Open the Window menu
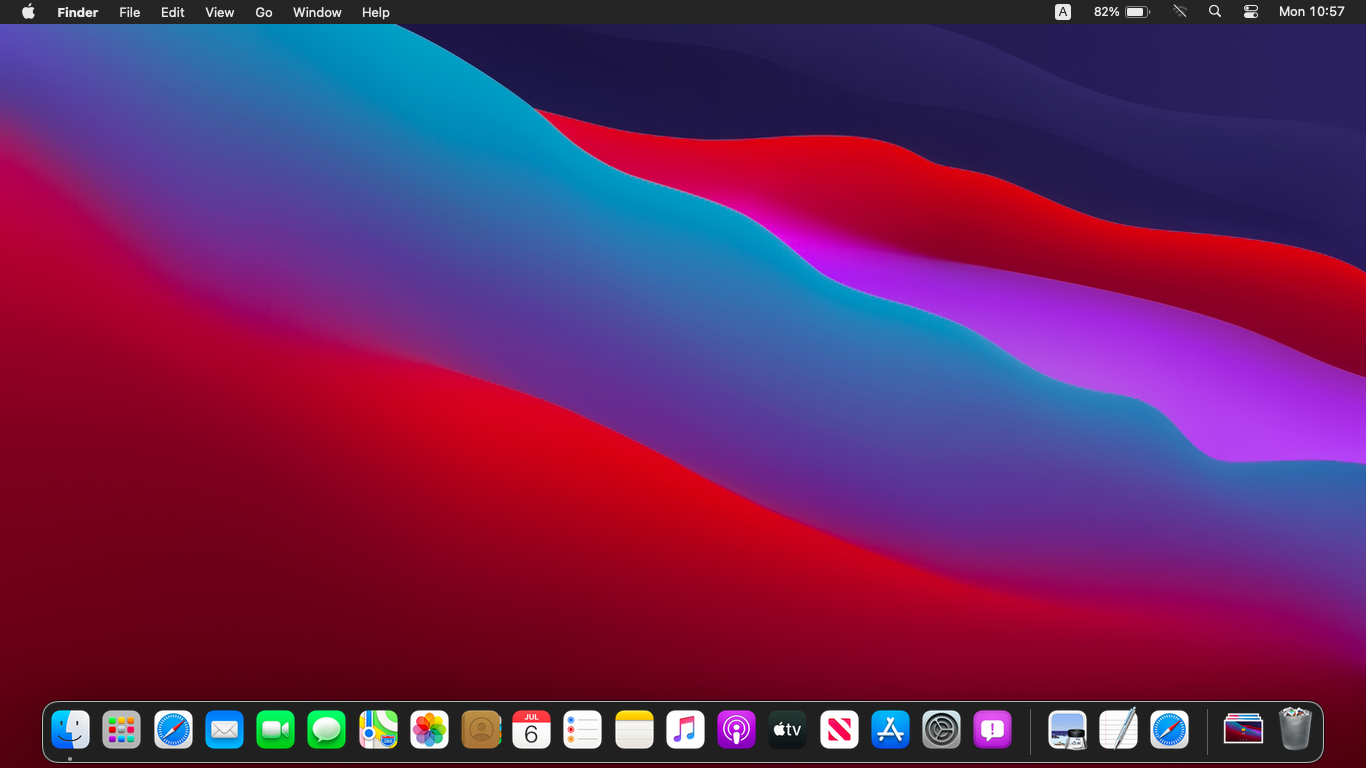The height and width of the screenshot is (768, 1366). click(x=317, y=12)
